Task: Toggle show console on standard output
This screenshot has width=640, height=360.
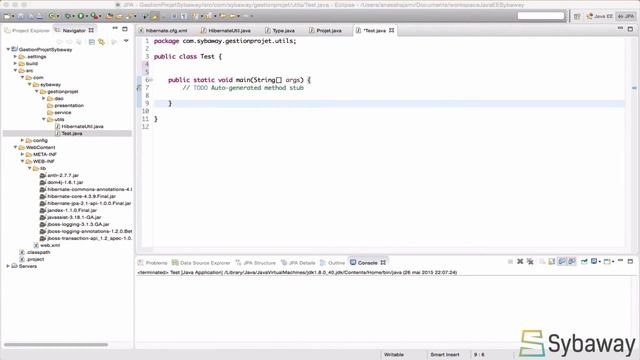Action: [562, 262]
